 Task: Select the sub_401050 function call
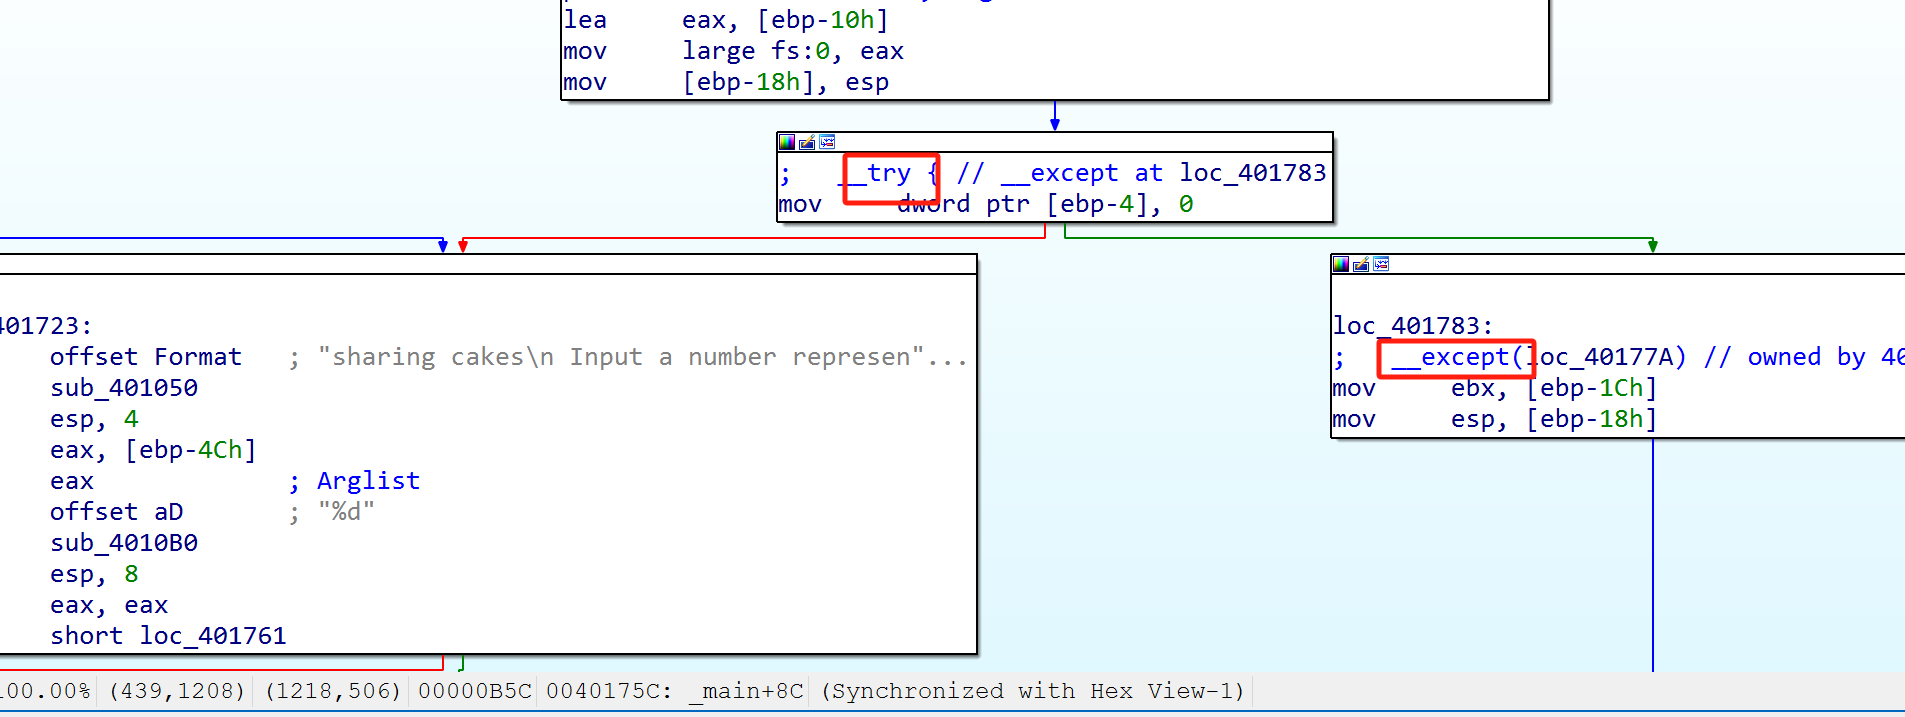point(124,388)
